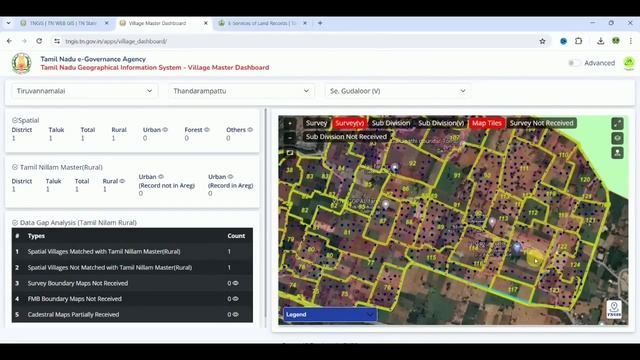Toggle the Survey layer on map

click(316, 123)
